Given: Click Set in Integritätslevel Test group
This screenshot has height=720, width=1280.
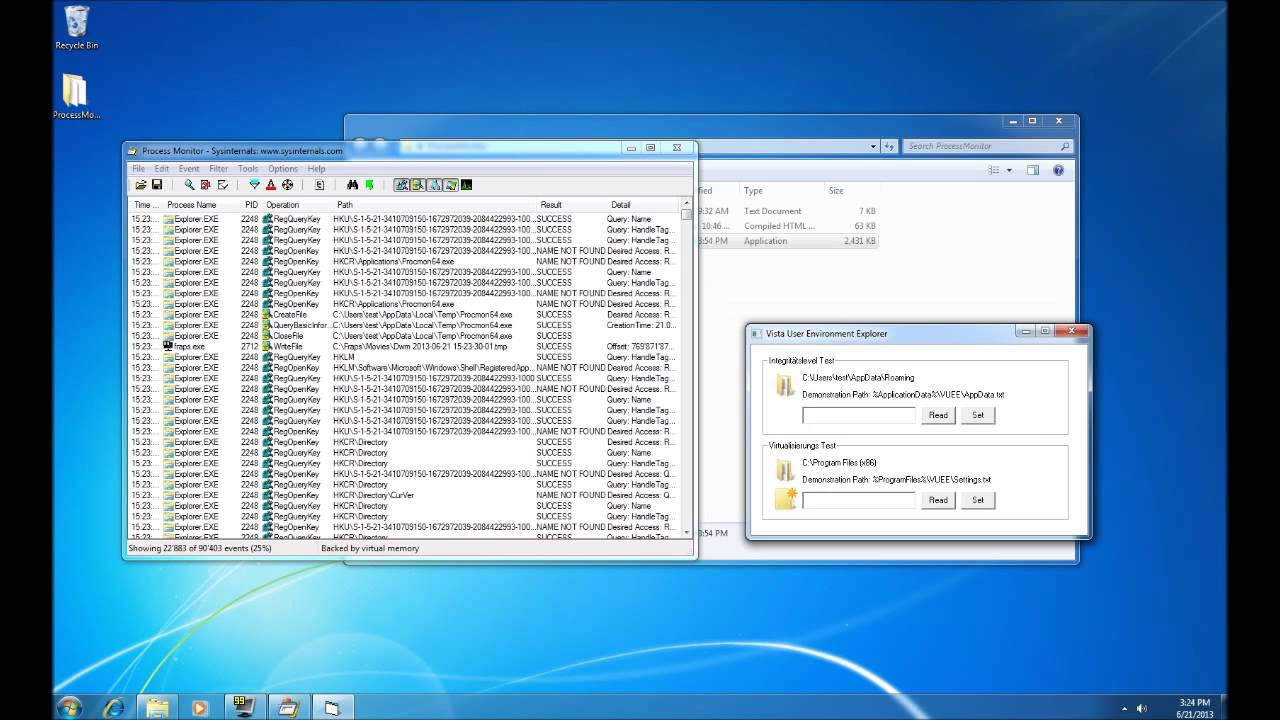Looking at the screenshot, I should click(x=978, y=415).
